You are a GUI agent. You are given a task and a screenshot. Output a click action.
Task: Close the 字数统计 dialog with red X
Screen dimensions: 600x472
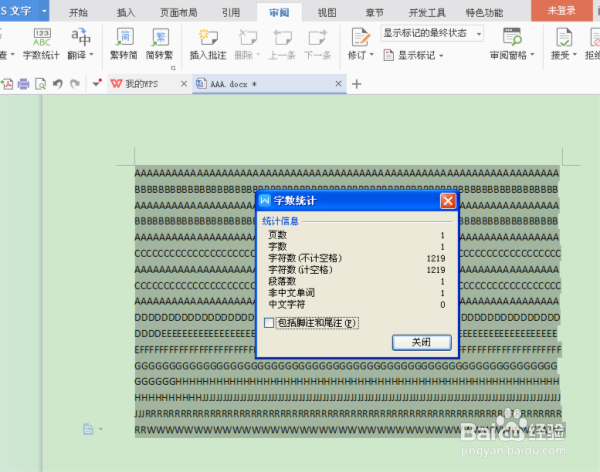[448, 201]
